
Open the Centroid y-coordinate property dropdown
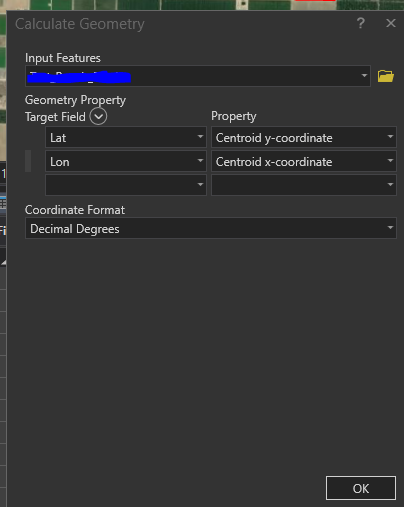[x=390, y=136]
